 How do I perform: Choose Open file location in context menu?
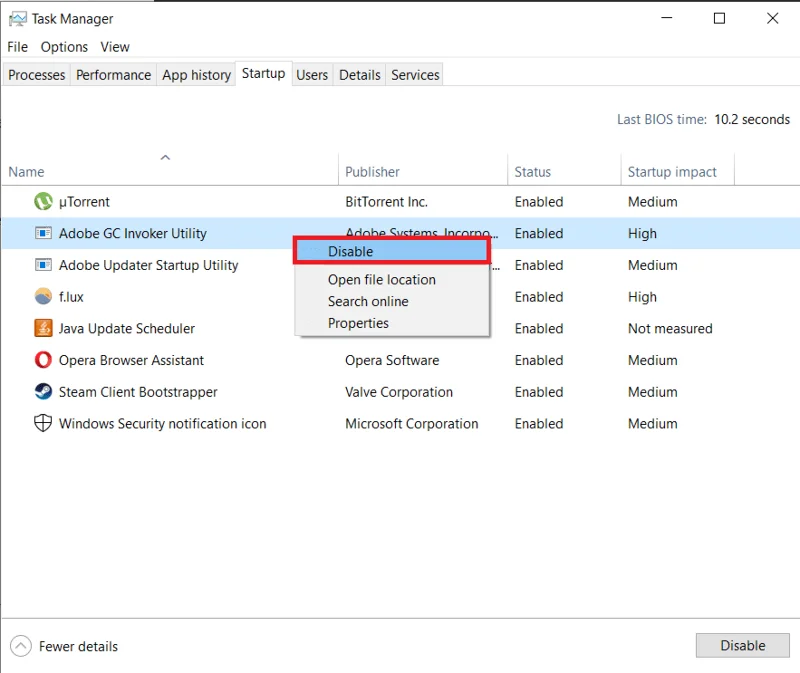382,280
